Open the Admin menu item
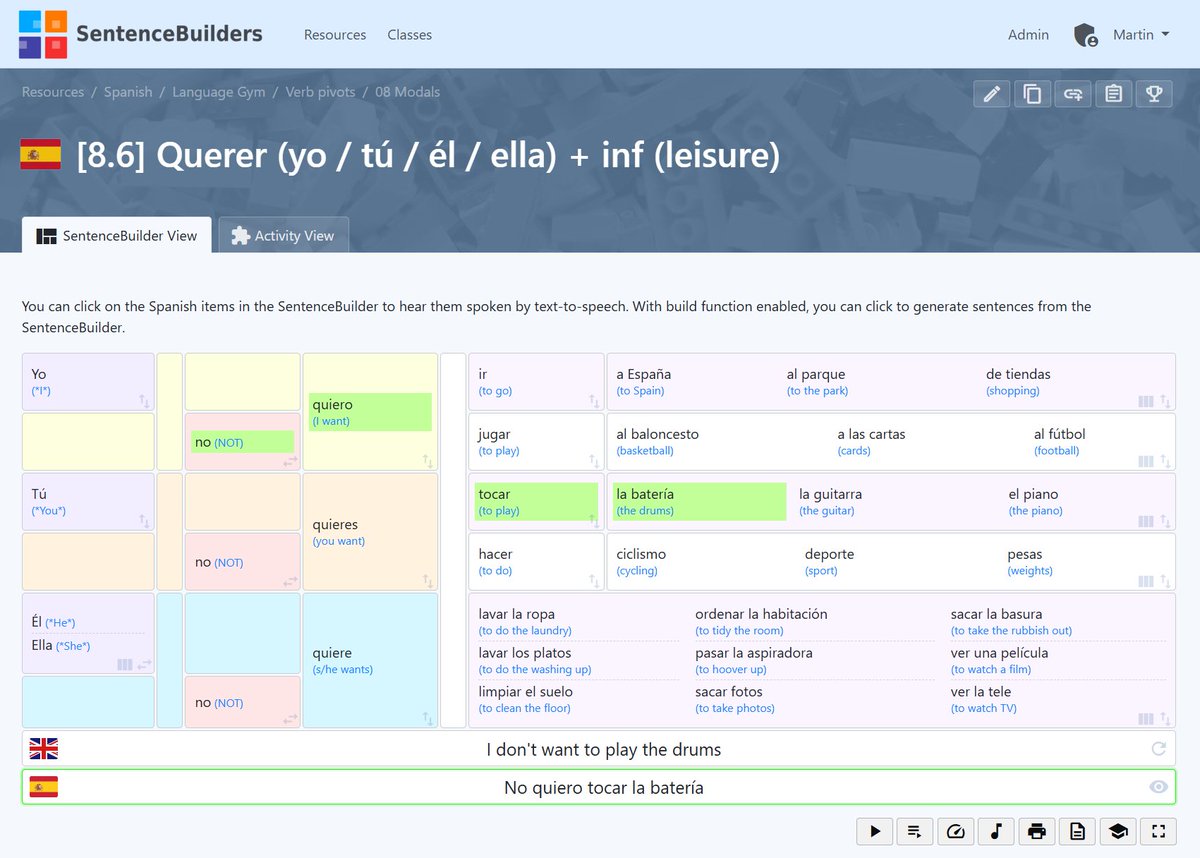This screenshot has height=858, width=1200. pyautogui.click(x=1028, y=34)
